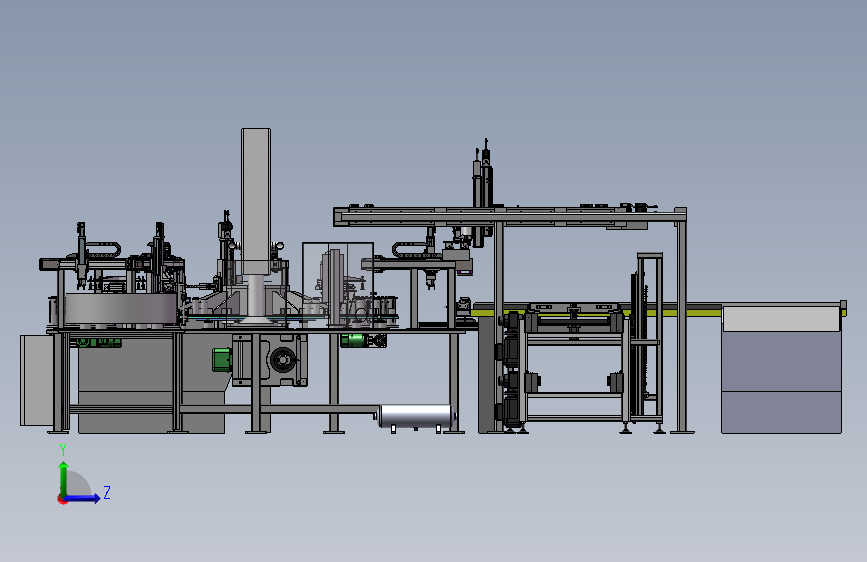Screen dimensions: 867x562
Task: Select the tall grey vertical column on the rotary station
Action: 256,201
